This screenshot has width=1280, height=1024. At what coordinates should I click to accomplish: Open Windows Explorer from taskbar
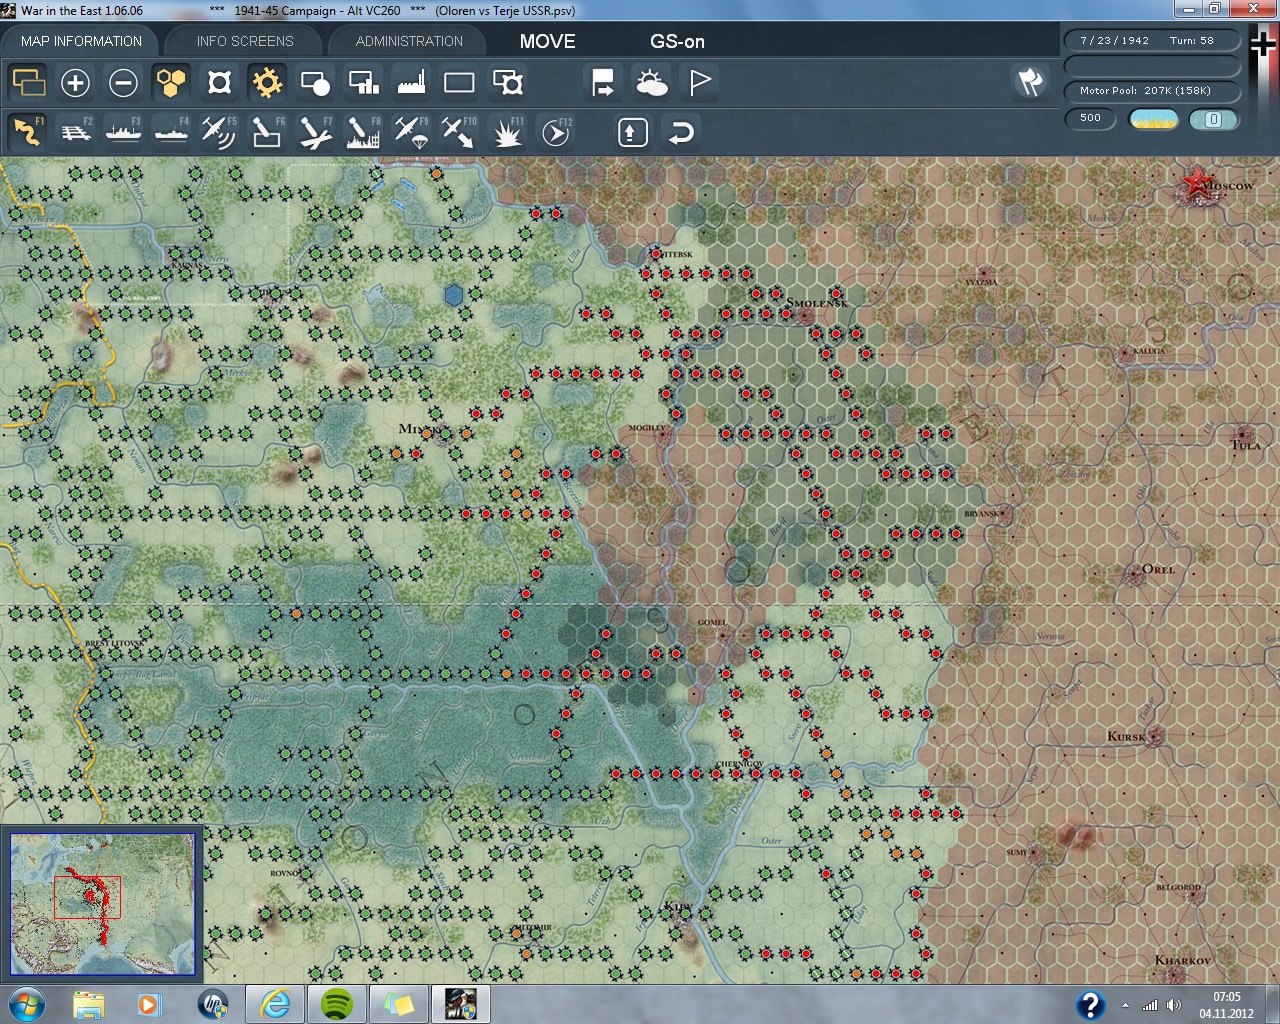(x=89, y=1004)
